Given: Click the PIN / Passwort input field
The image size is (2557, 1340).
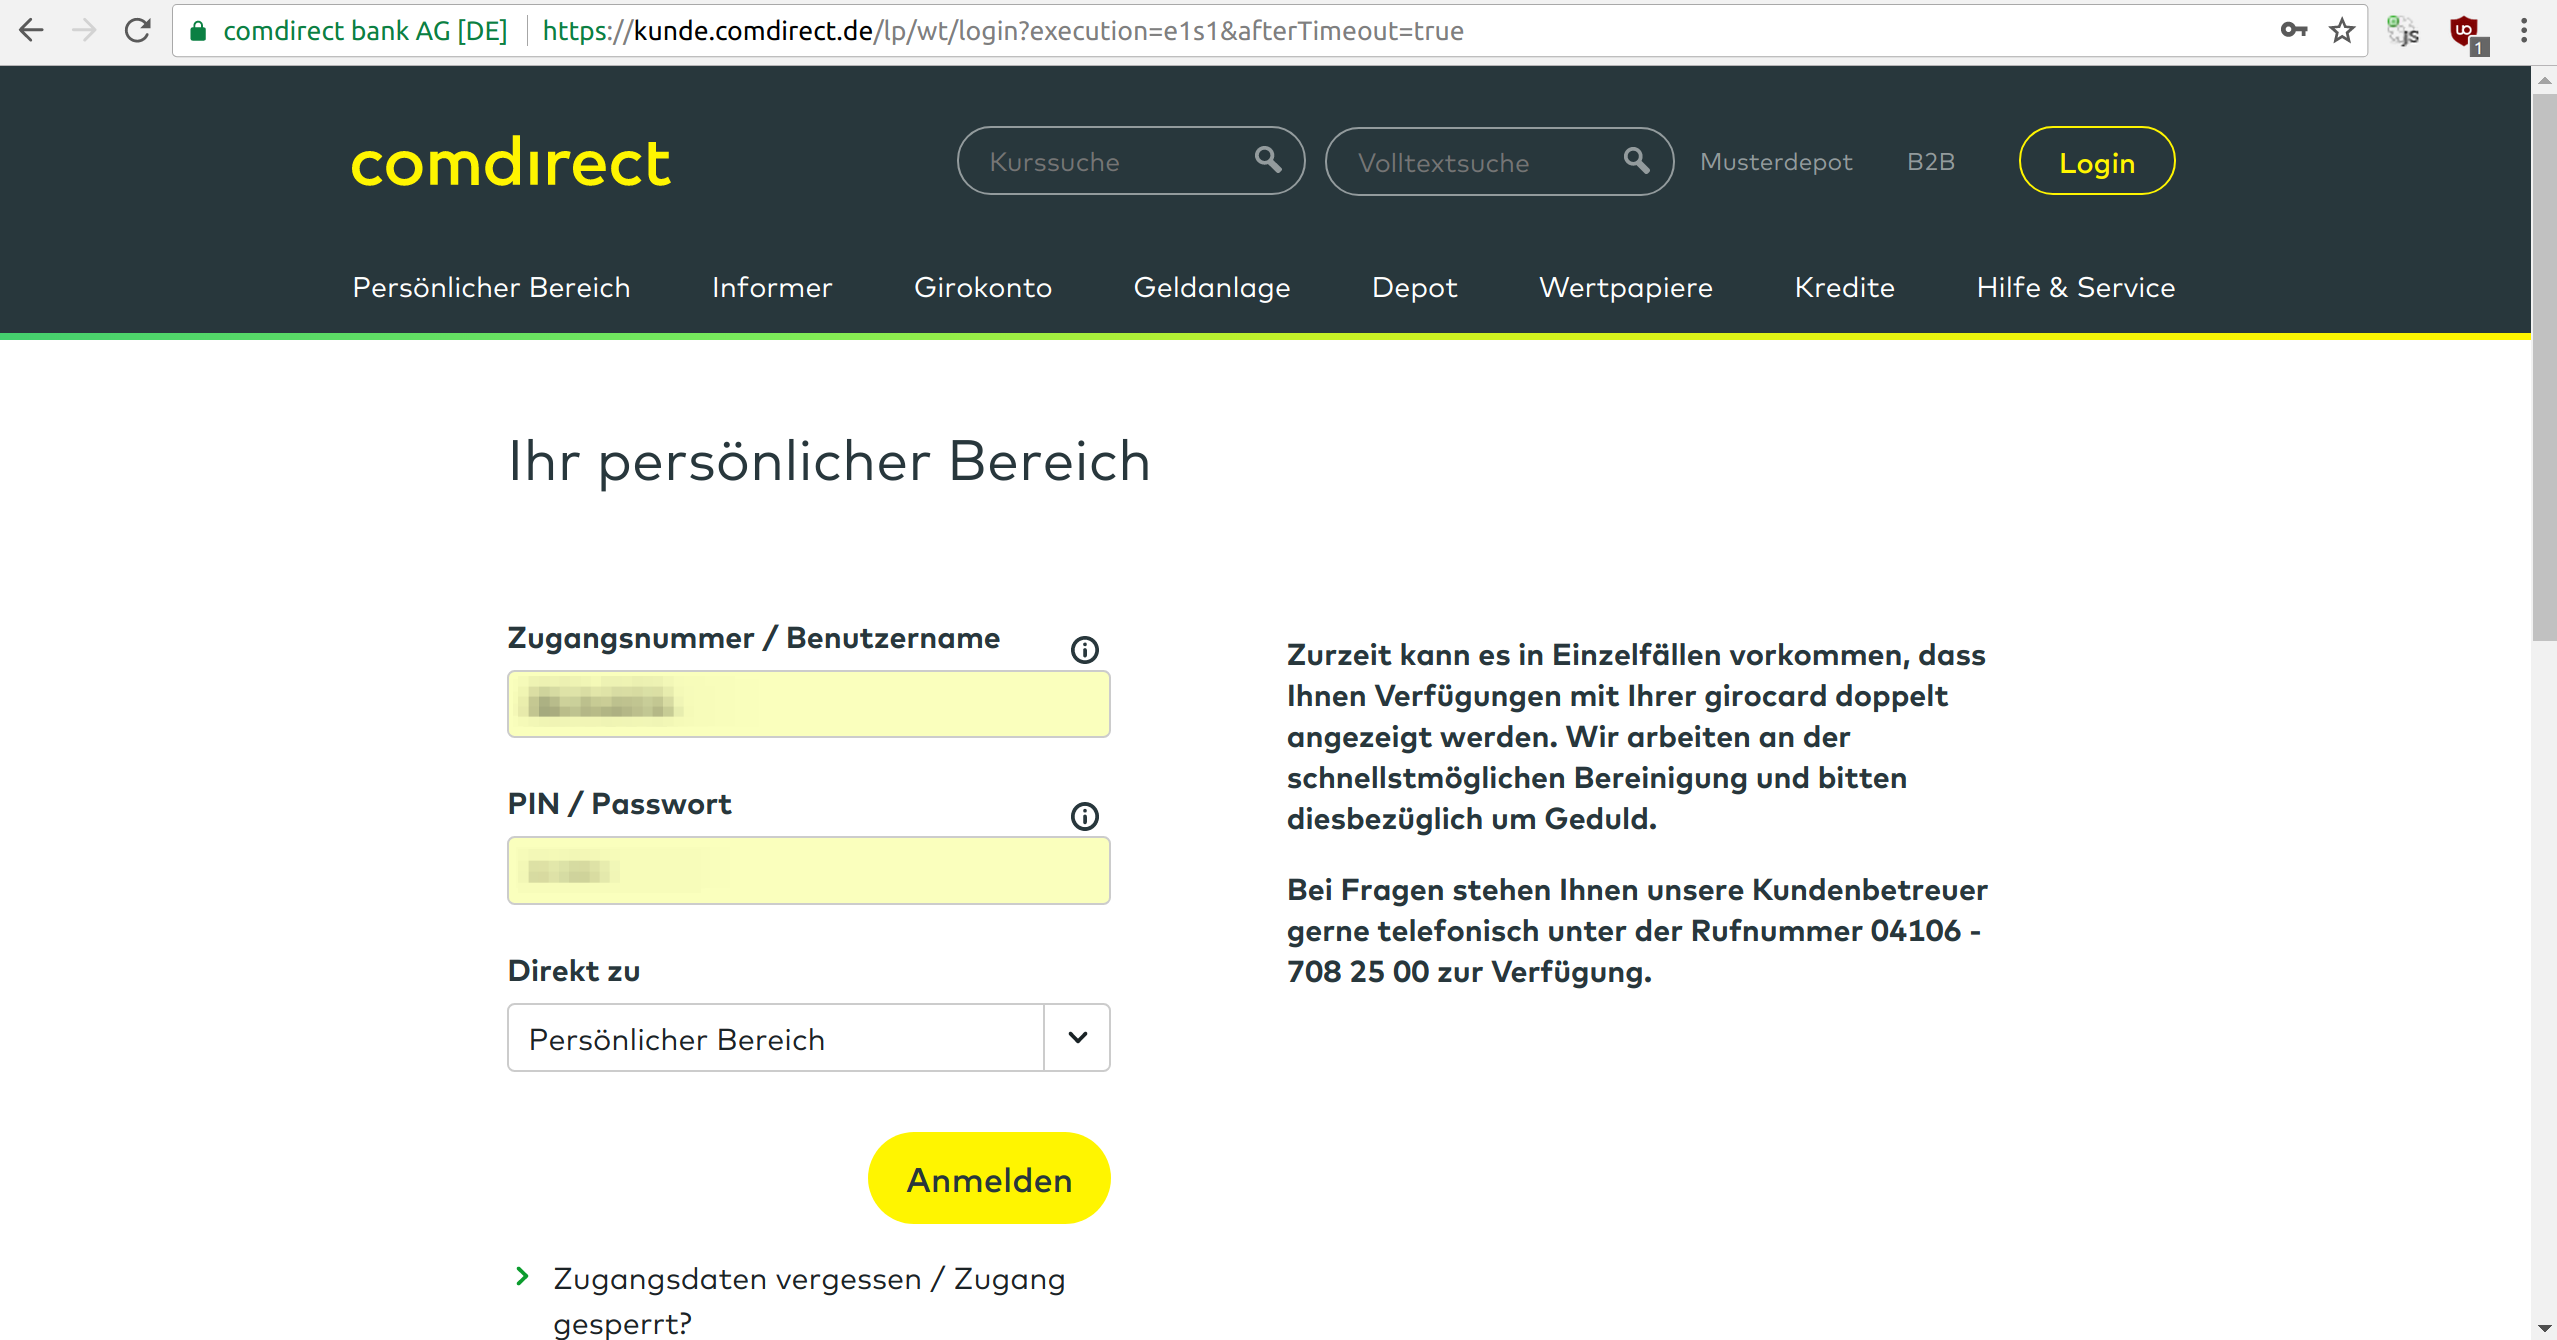Looking at the screenshot, I should (807, 870).
